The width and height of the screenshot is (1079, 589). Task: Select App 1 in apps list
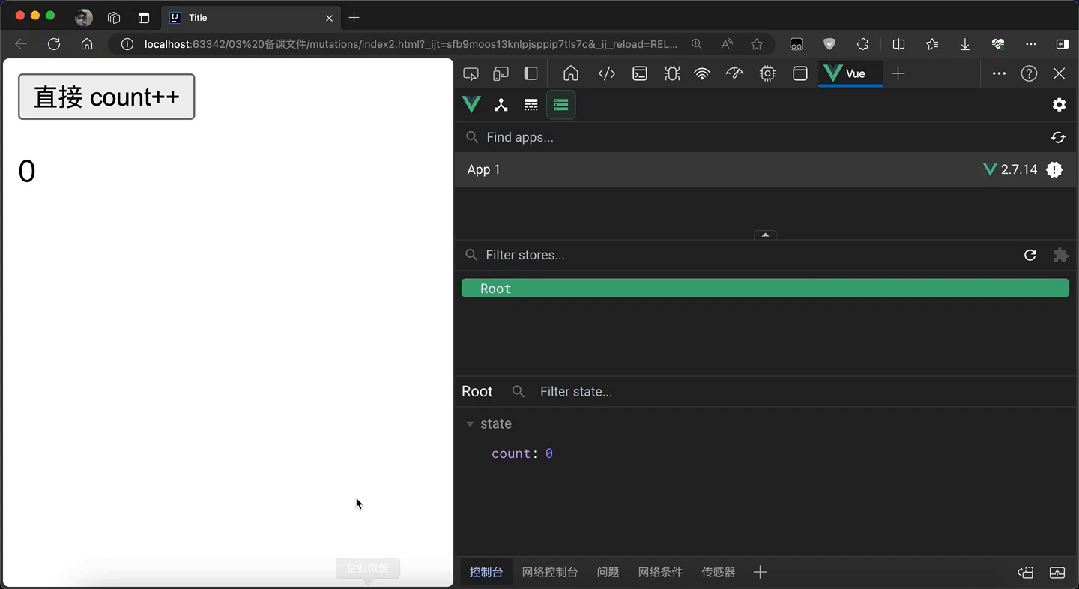pyautogui.click(x=765, y=169)
